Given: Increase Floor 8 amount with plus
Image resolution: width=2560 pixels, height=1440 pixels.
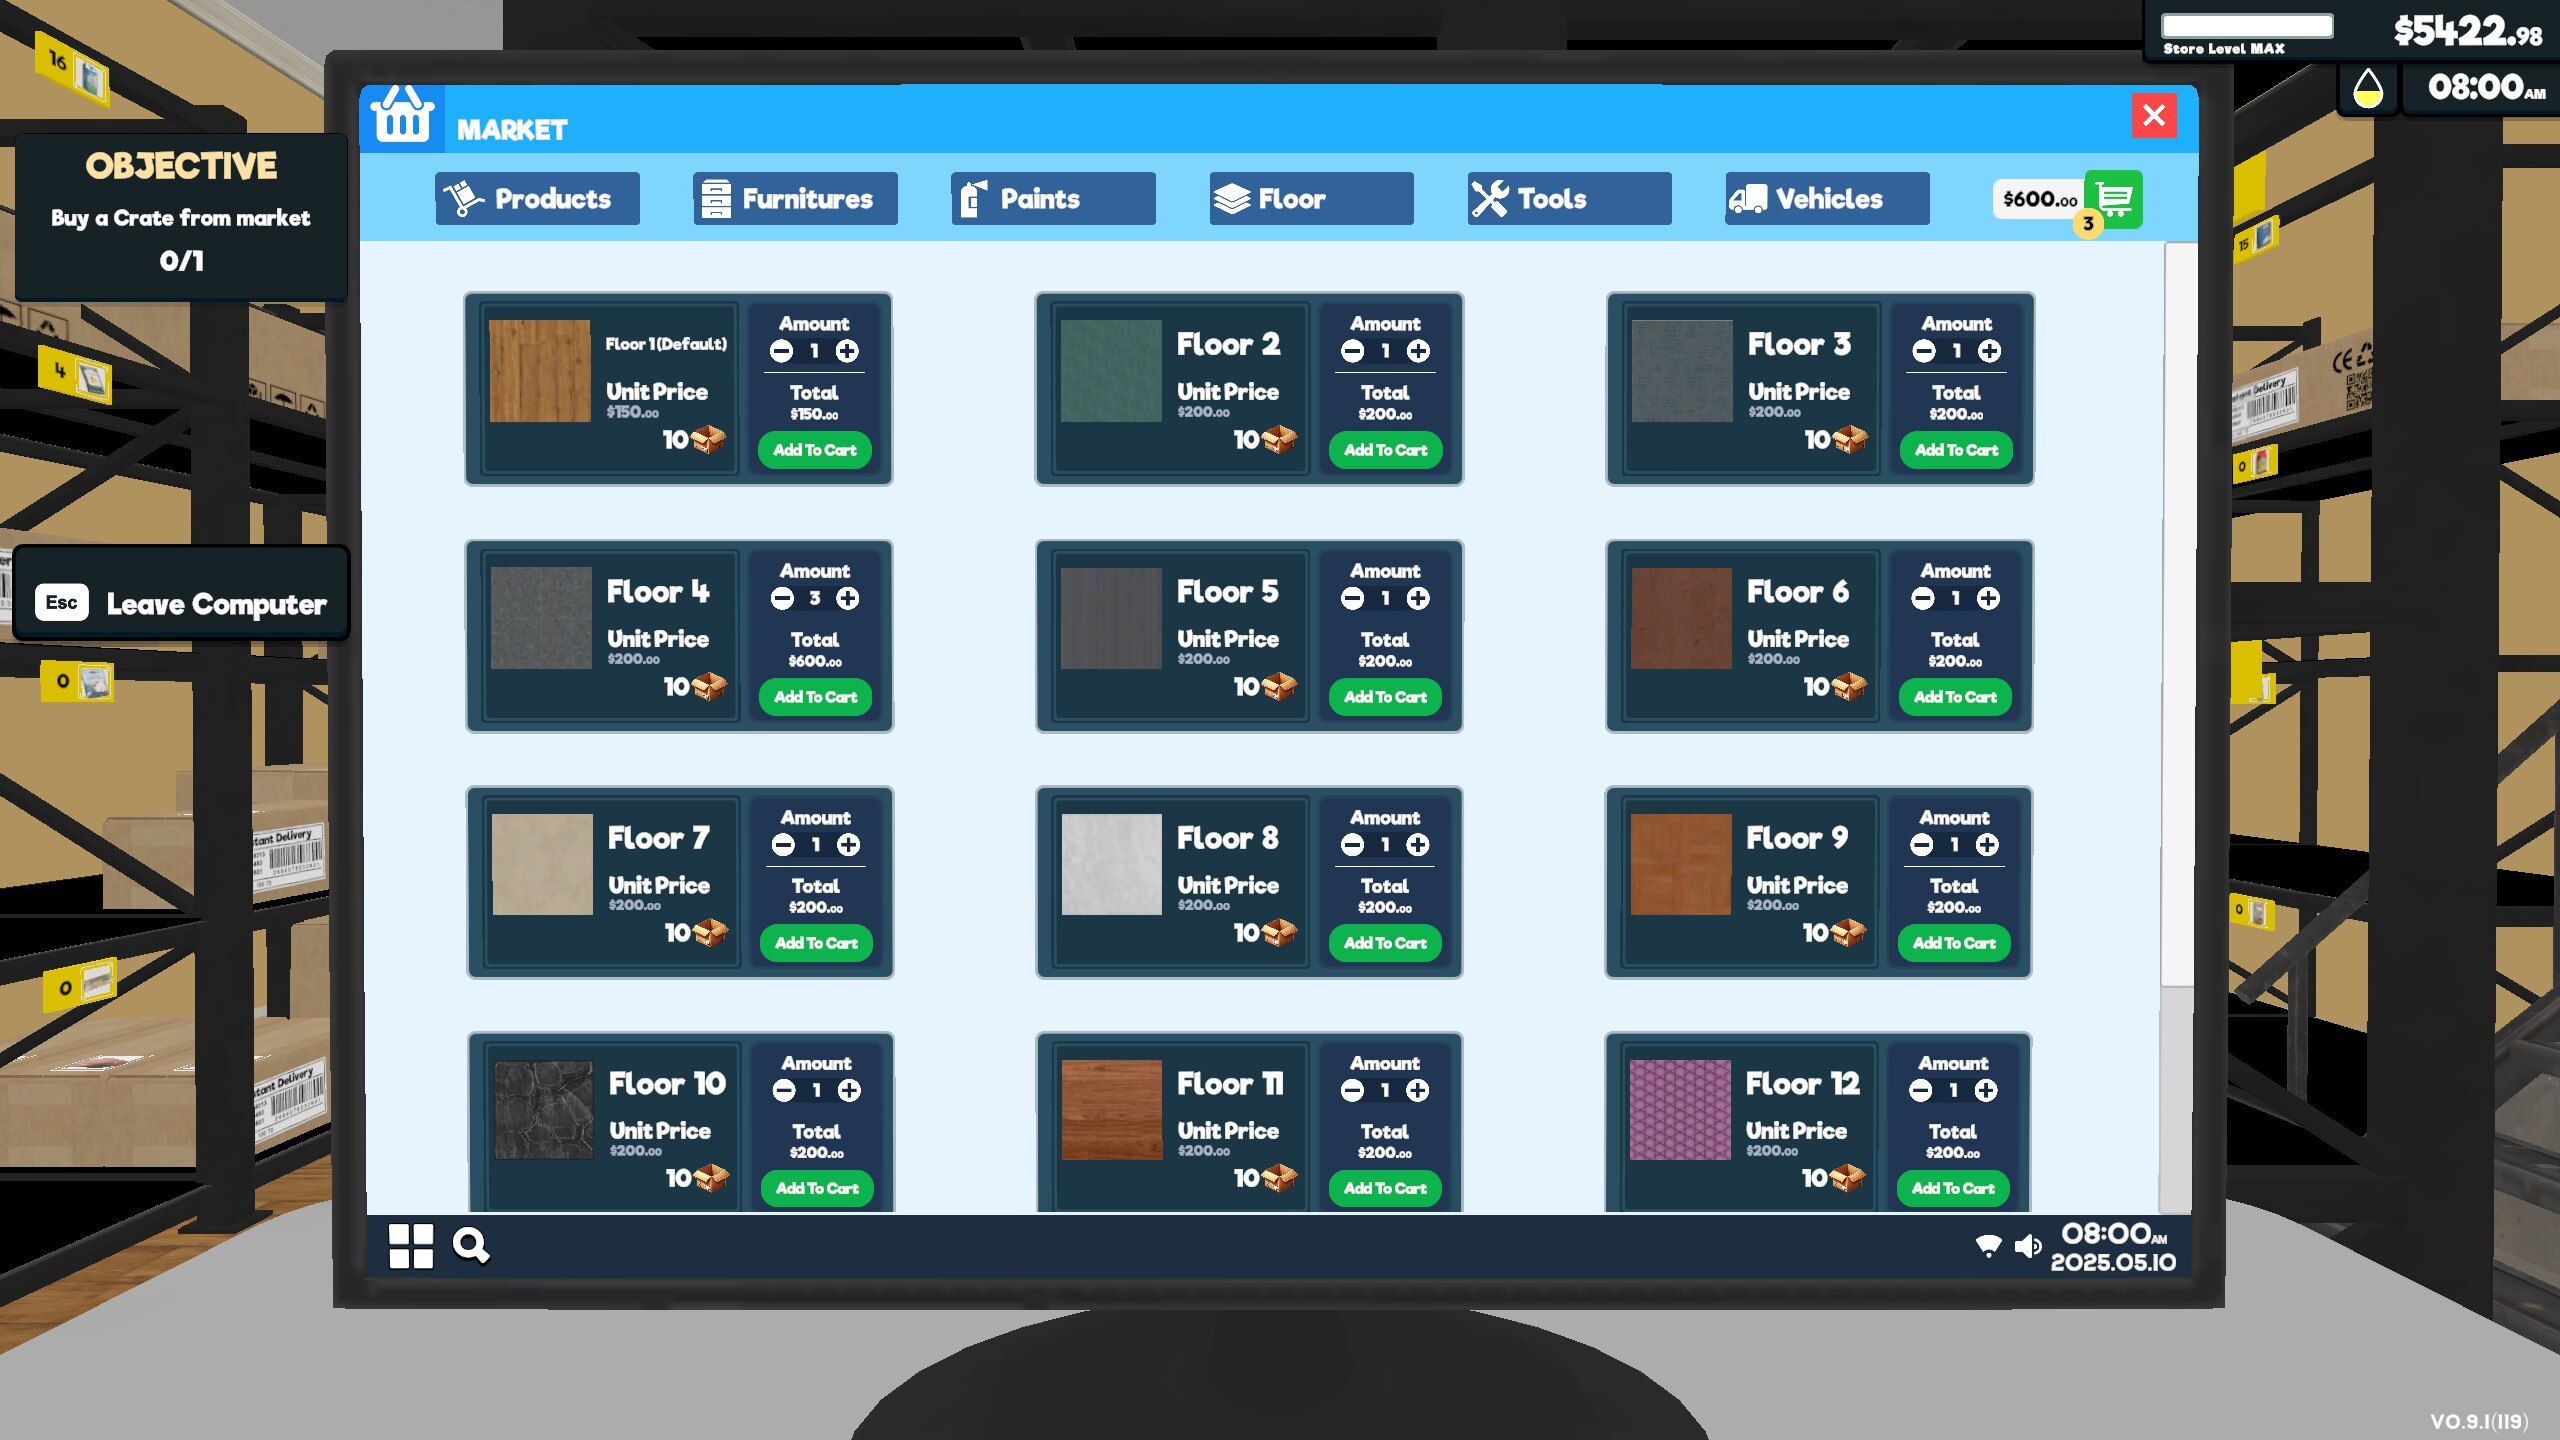Looking at the screenshot, I should point(1418,845).
